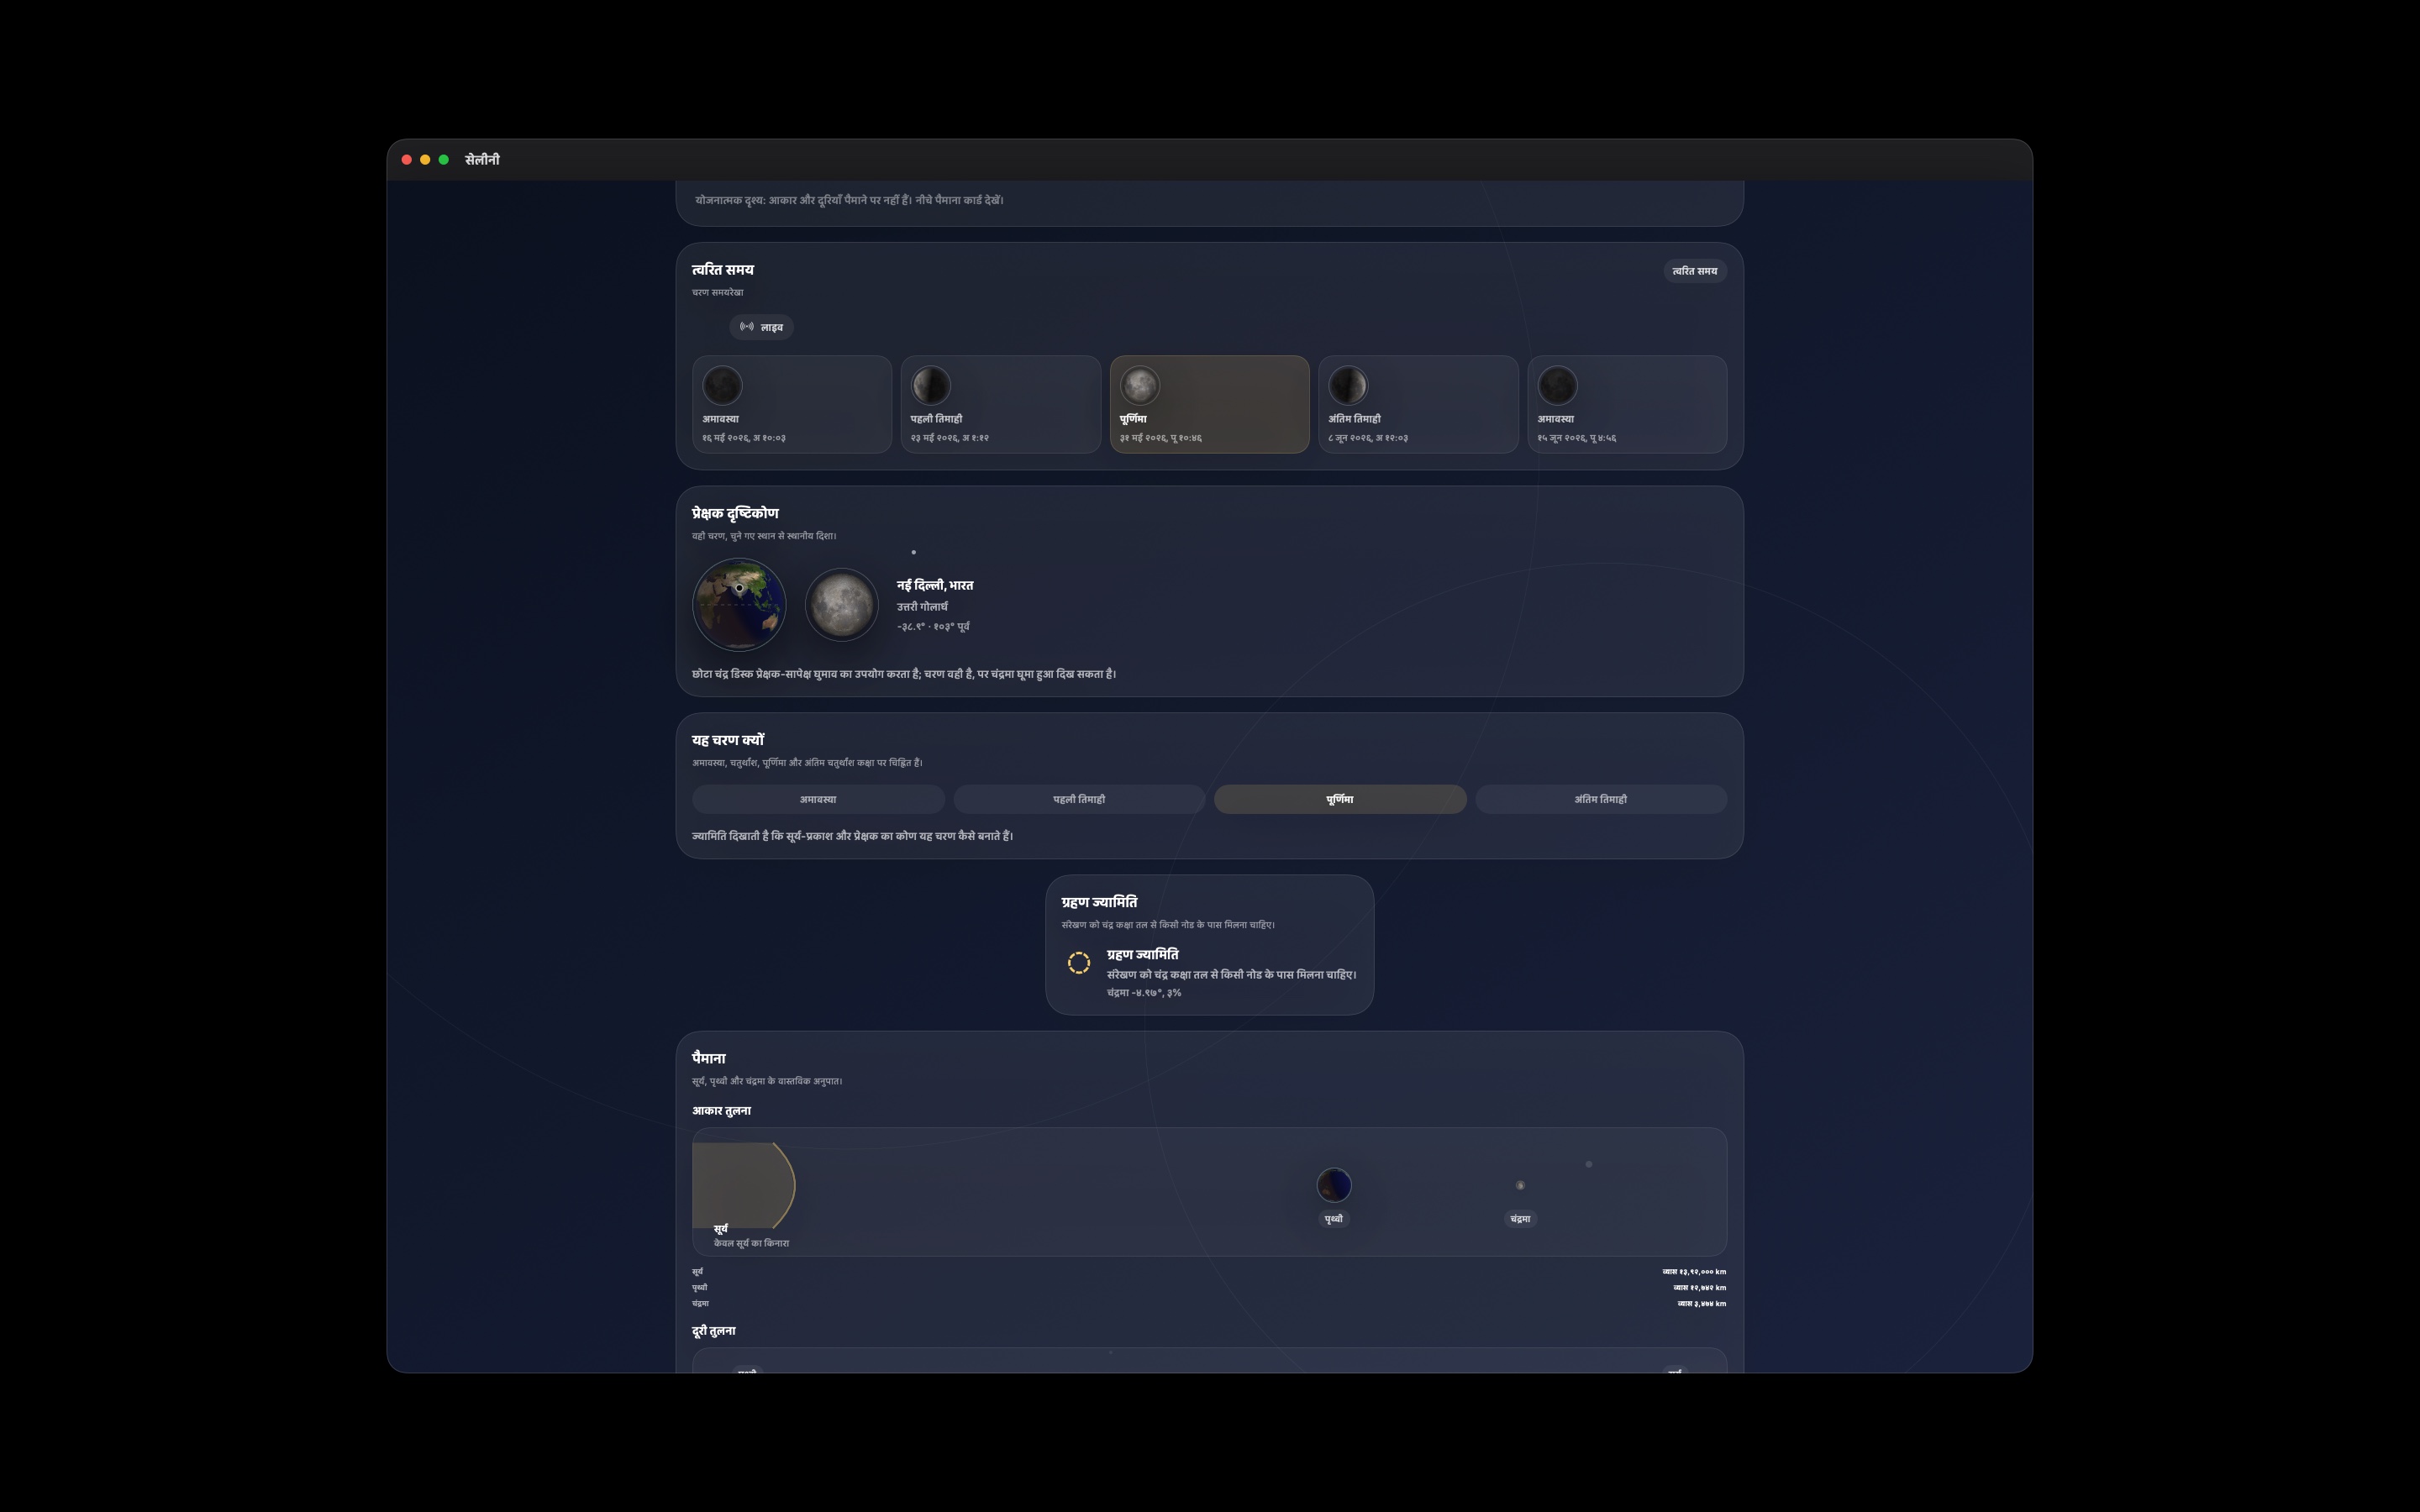Viewport: 2420px width, 1512px height.
Task: Click the location pin on the Earth globe
Action: pos(739,588)
